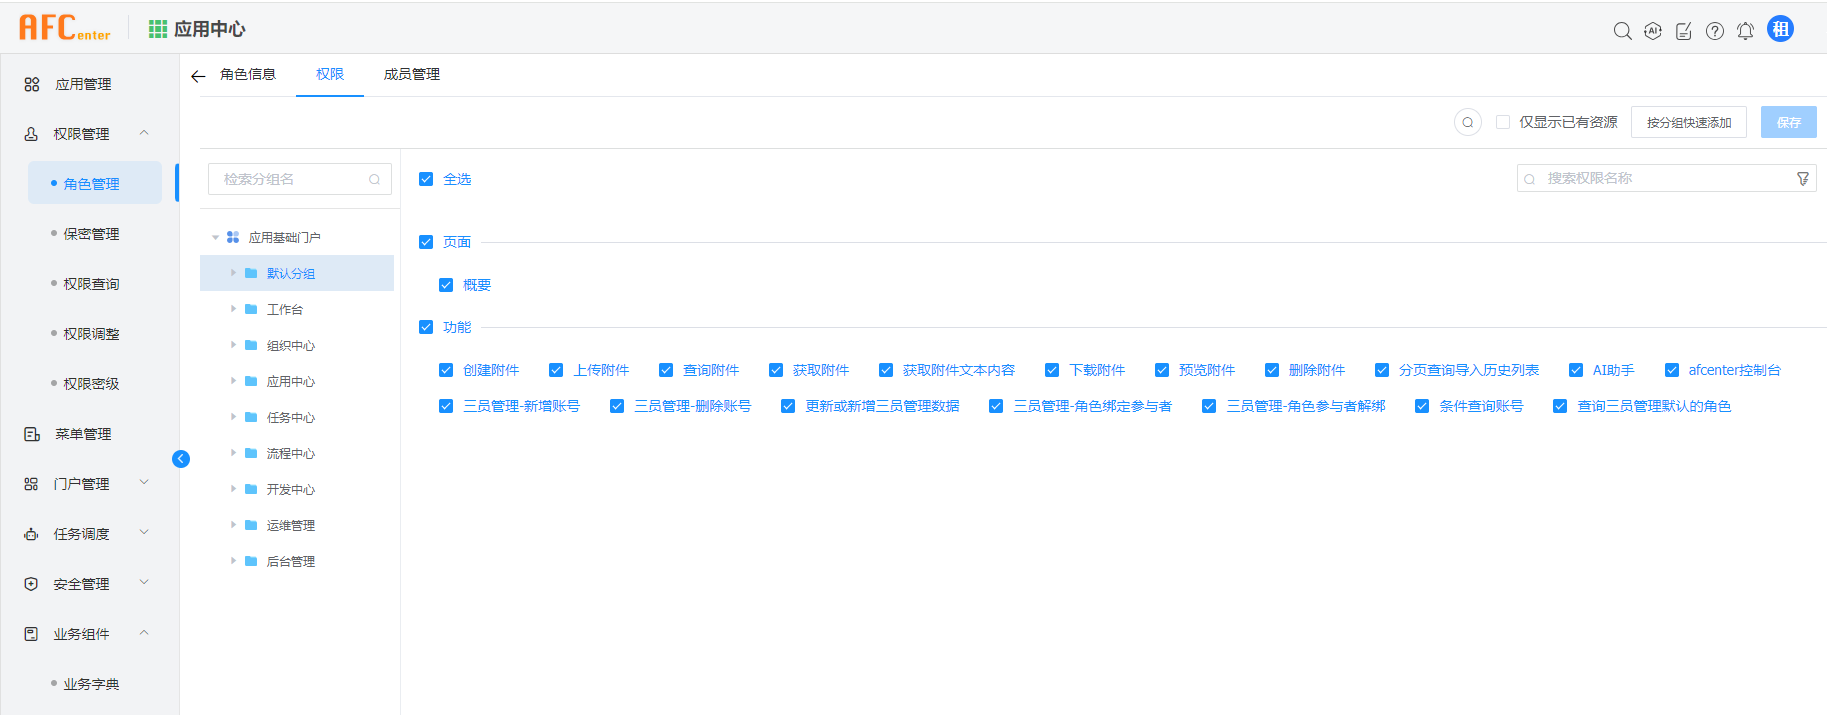Click the round search icon near 仅显示已有资源
1827x715 pixels.
(1467, 123)
